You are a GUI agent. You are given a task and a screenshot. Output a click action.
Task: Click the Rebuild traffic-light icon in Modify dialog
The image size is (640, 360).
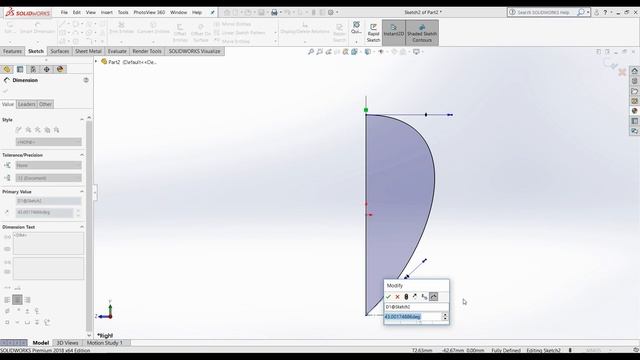pyautogui.click(x=406, y=297)
